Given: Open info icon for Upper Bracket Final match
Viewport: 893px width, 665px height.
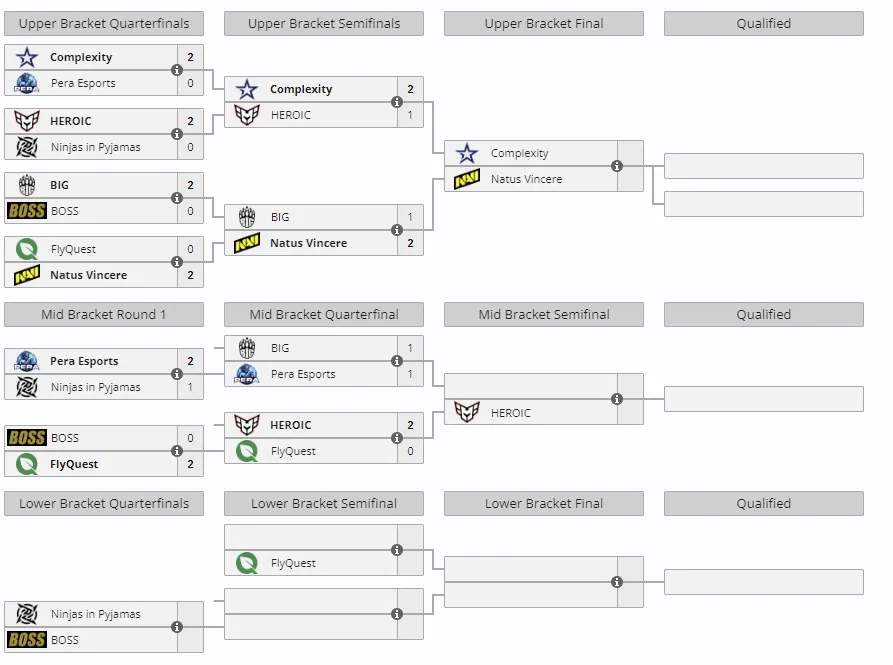Looking at the screenshot, I should point(617,166).
